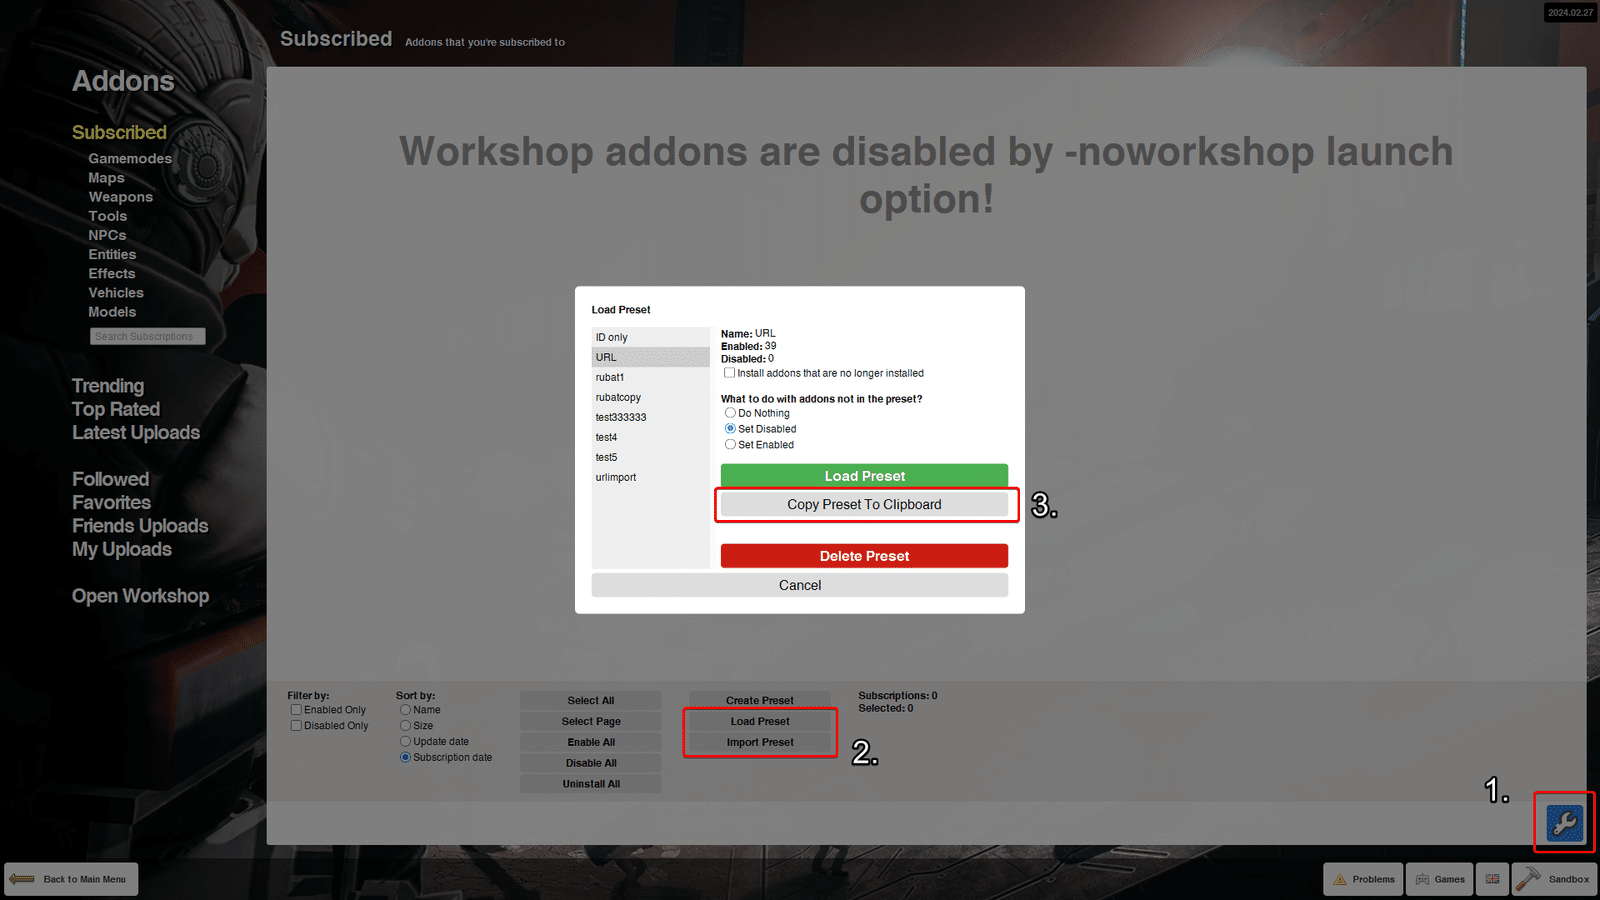Select the Do Nothing radio option
The width and height of the screenshot is (1600, 900).
click(730, 413)
